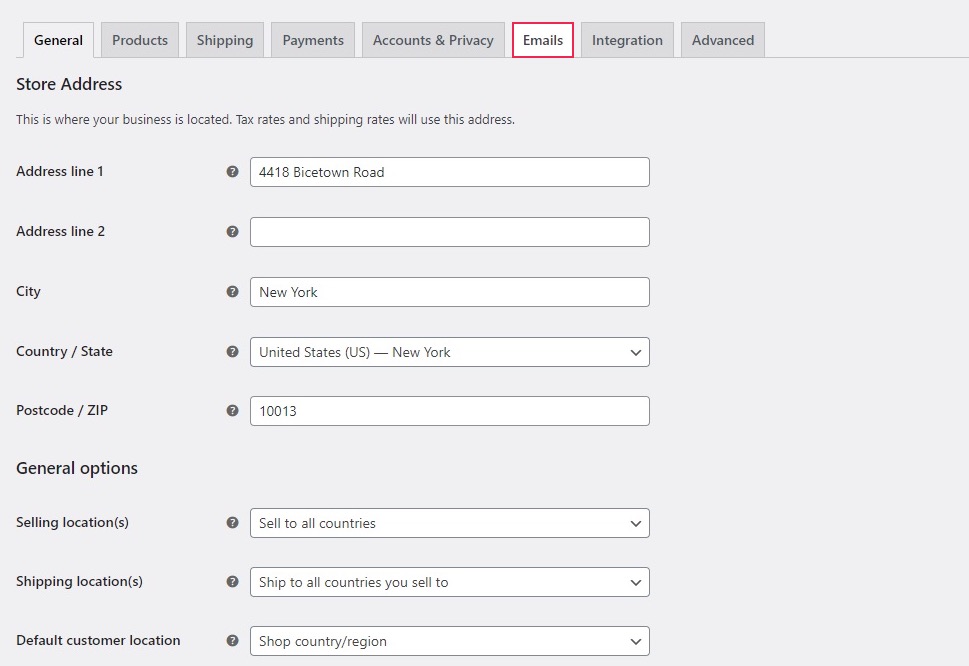Click help tooltip icon for City

[232, 292]
